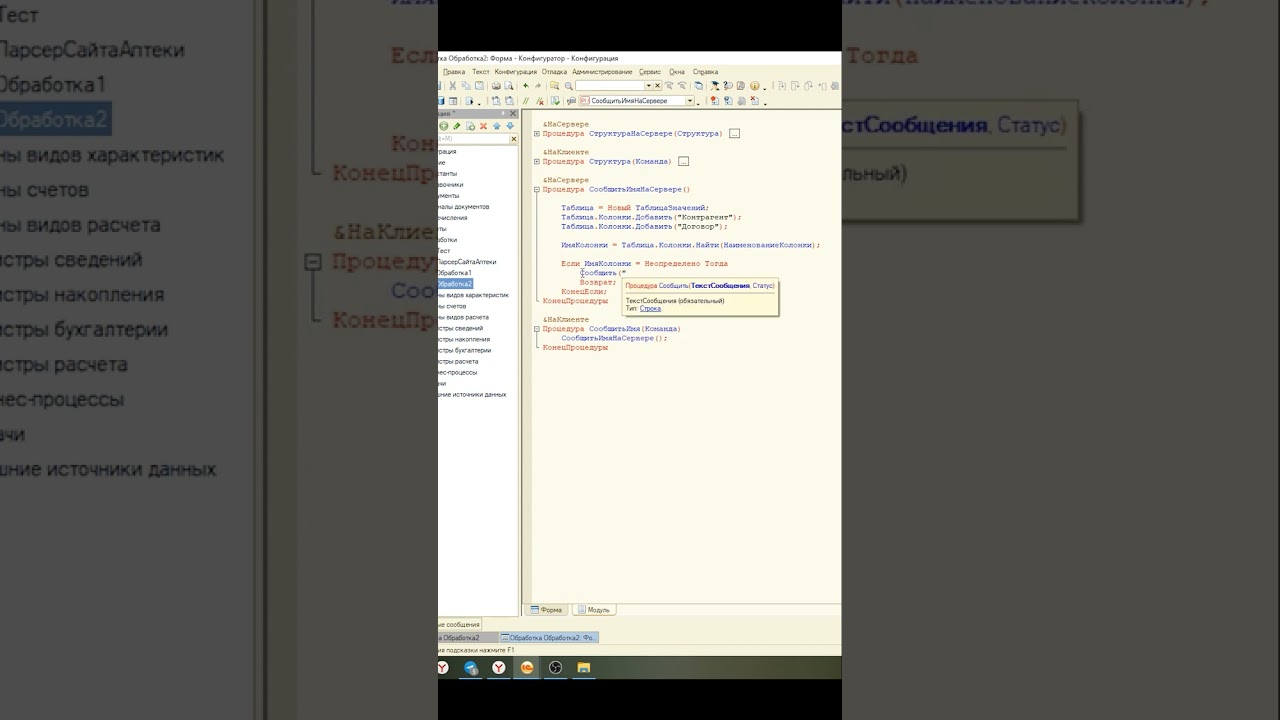Image resolution: width=1280 pixels, height=720 pixels.
Task: Open the Конфигурация menu
Action: 516,72
